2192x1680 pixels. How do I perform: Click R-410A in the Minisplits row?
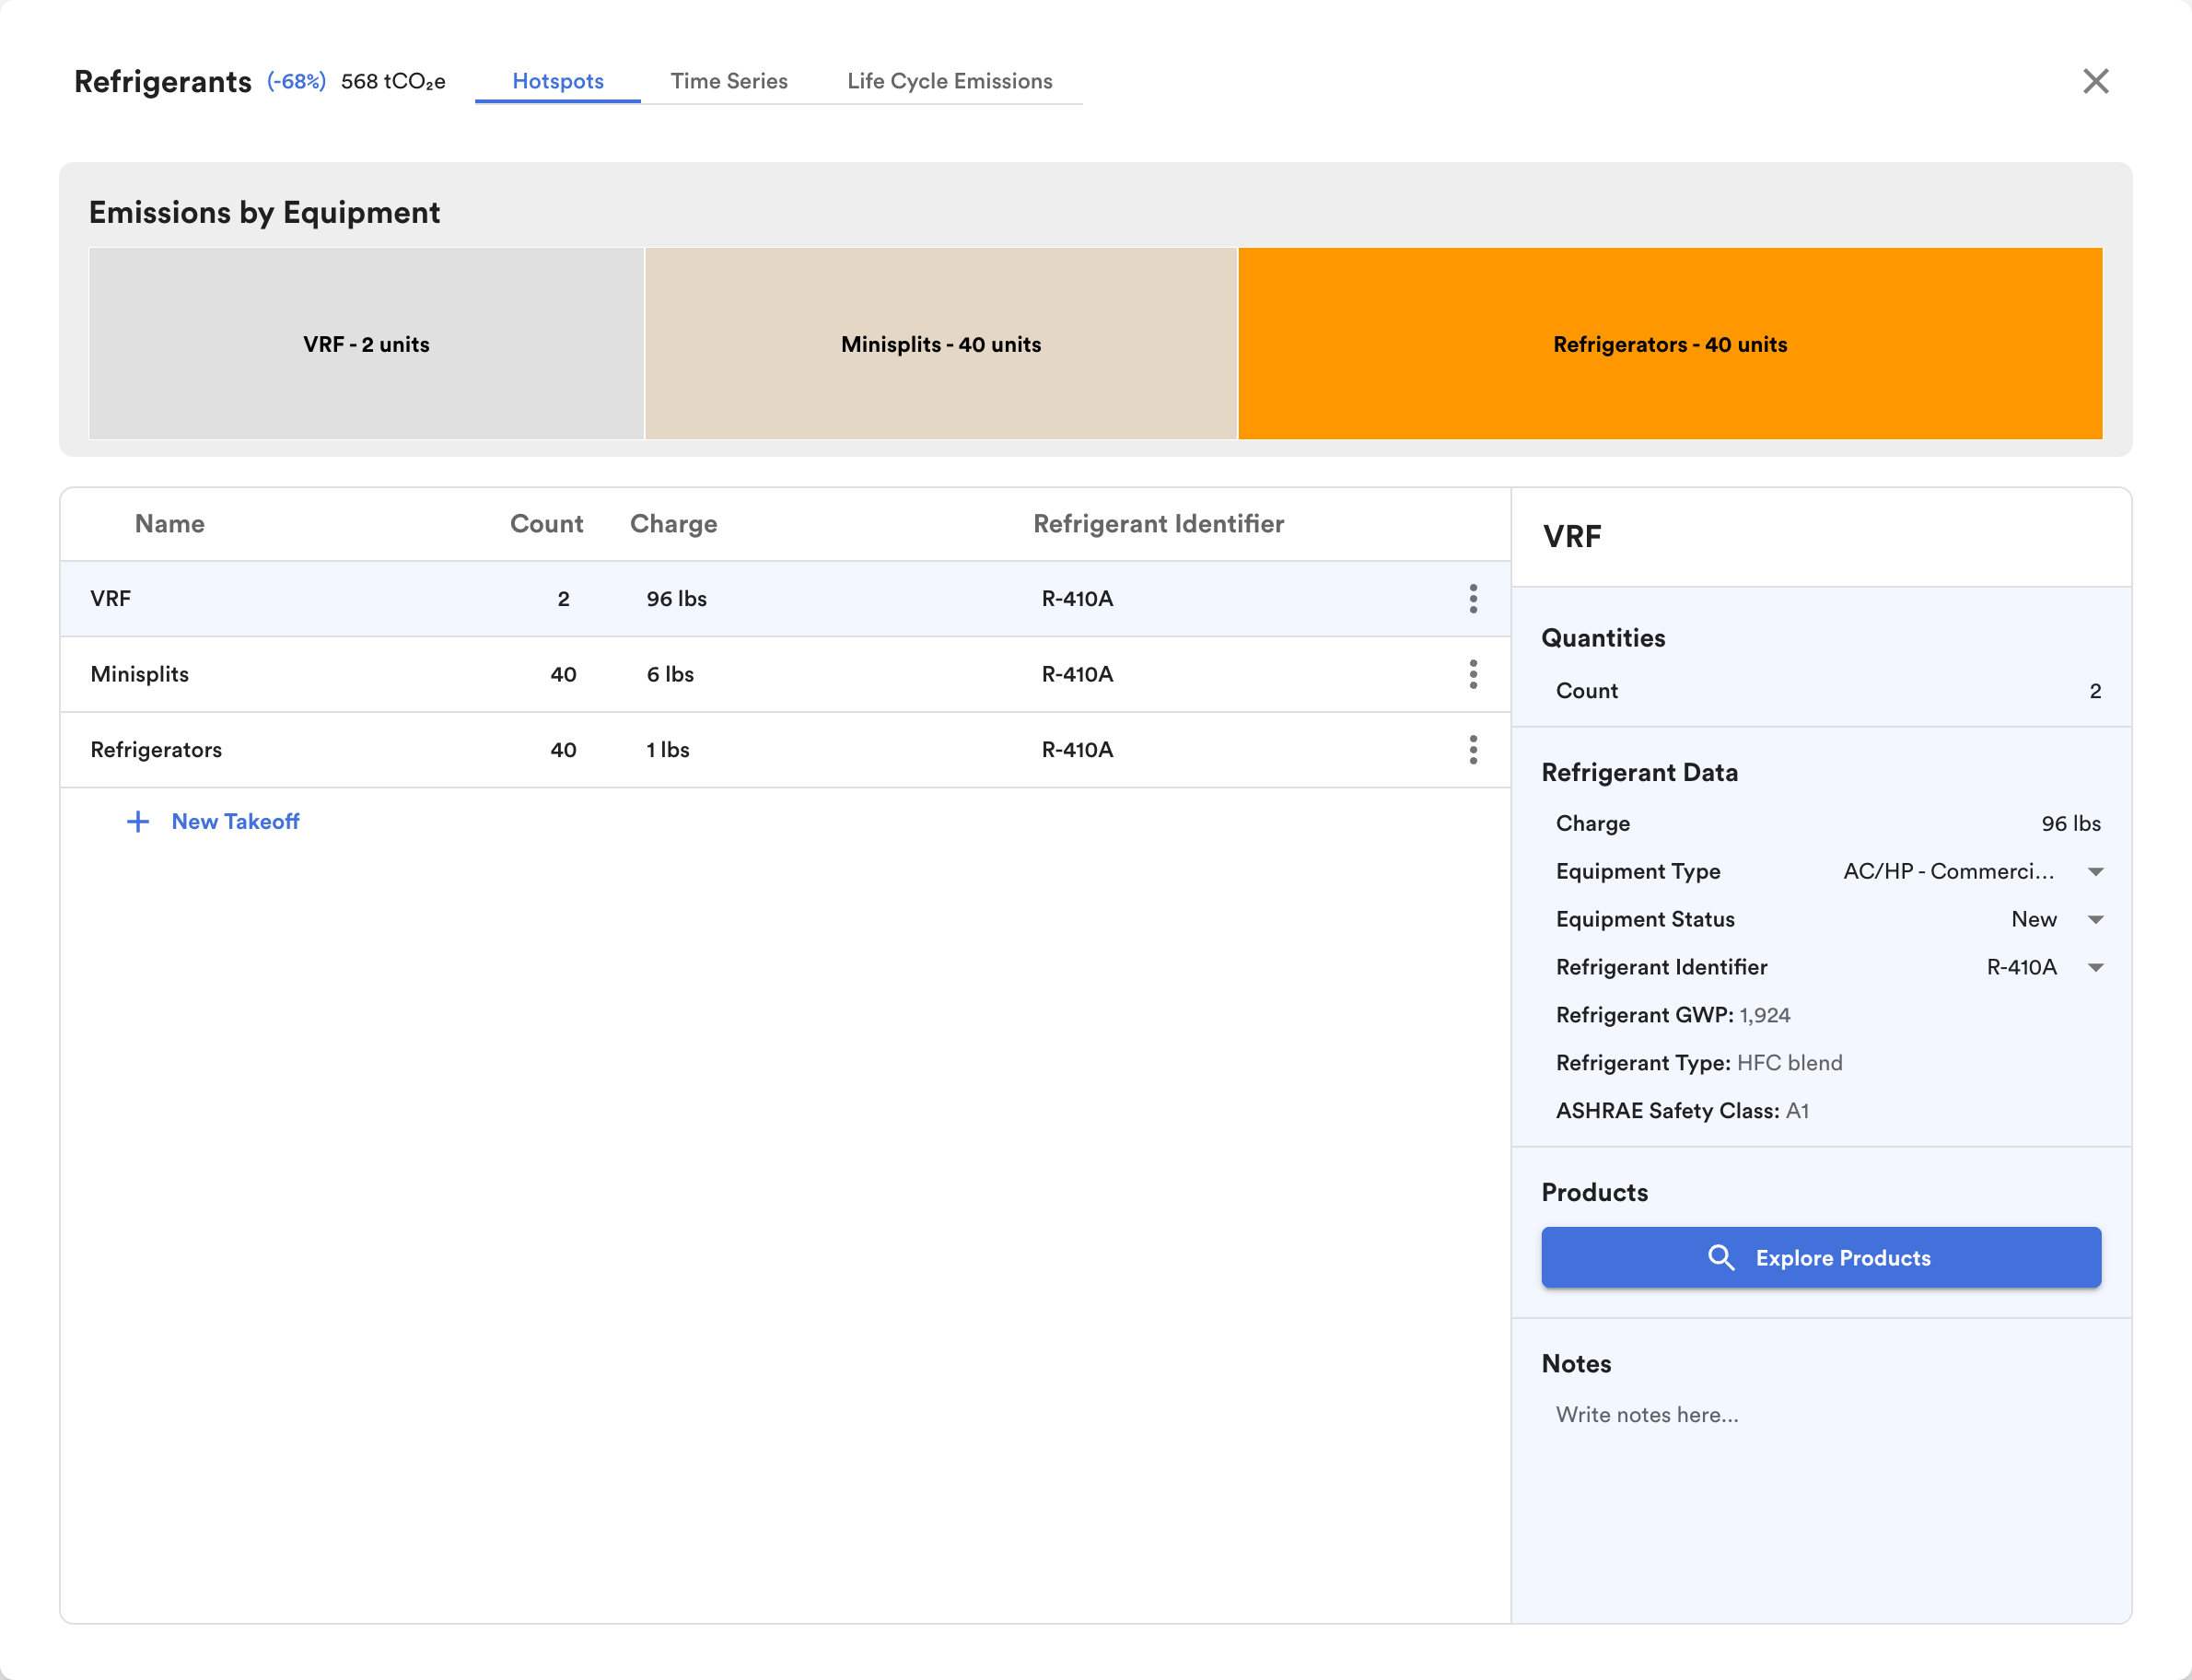coord(1077,674)
